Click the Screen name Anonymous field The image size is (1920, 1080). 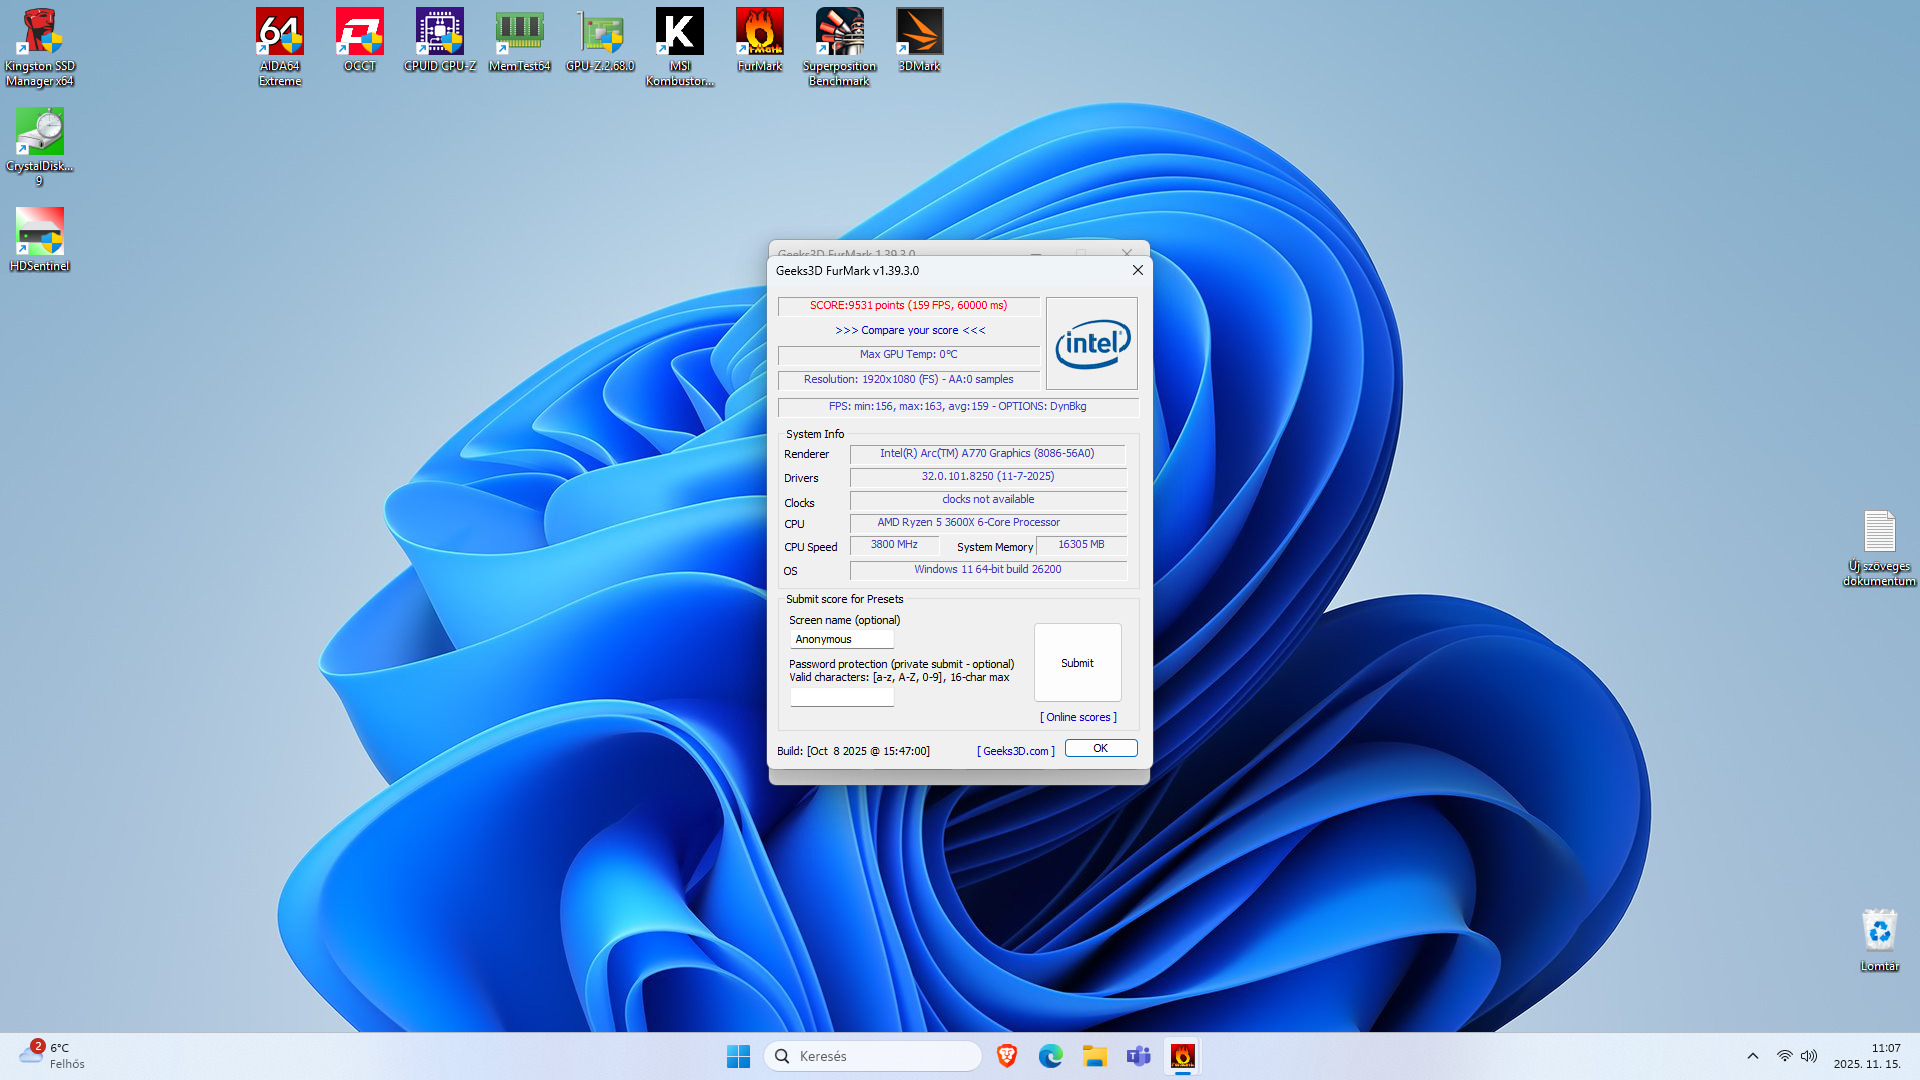[x=842, y=639]
